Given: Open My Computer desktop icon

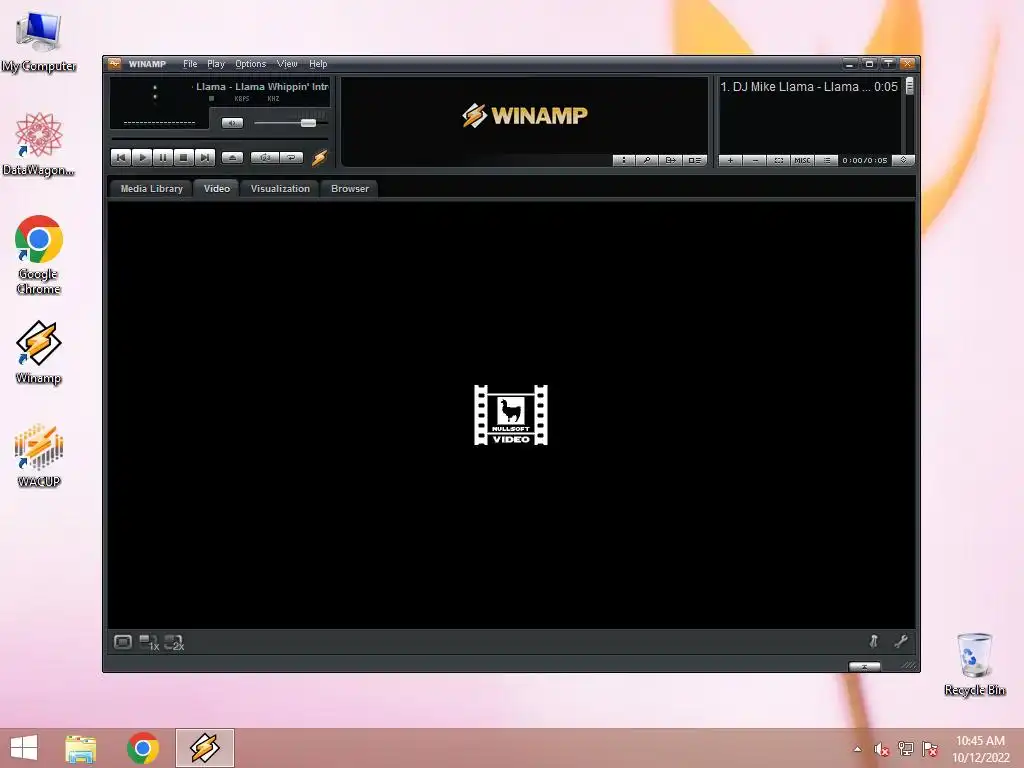Looking at the screenshot, I should click(39, 41).
